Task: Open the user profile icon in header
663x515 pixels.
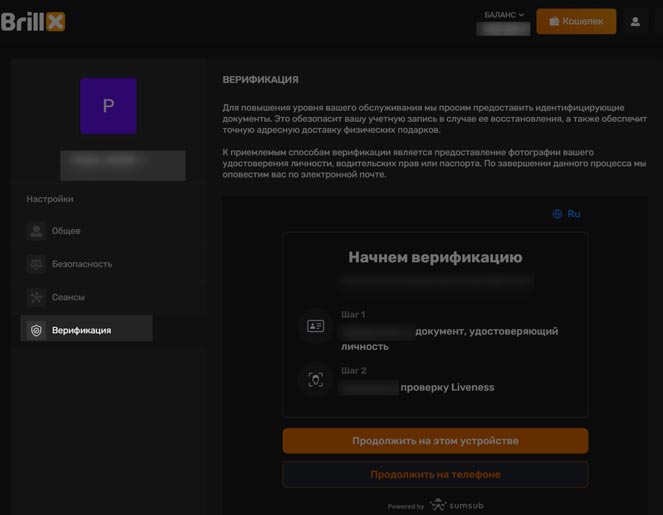Action: point(635,21)
